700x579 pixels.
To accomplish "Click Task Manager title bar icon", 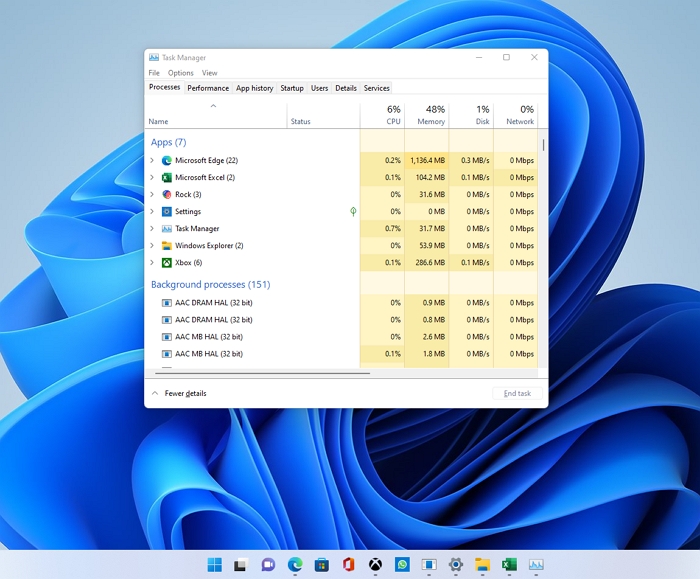I will pos(154,57).
